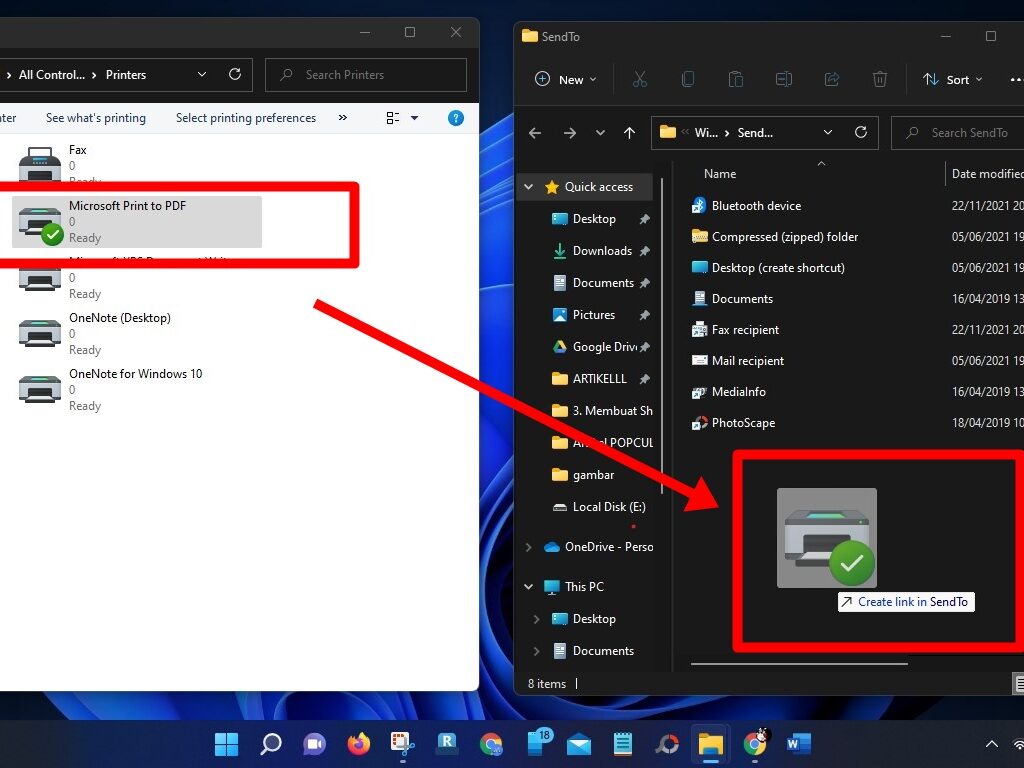Copy using the Copy icon in the toolbar
This screenshot has width=1024, height=768.
tap(687, 79)
